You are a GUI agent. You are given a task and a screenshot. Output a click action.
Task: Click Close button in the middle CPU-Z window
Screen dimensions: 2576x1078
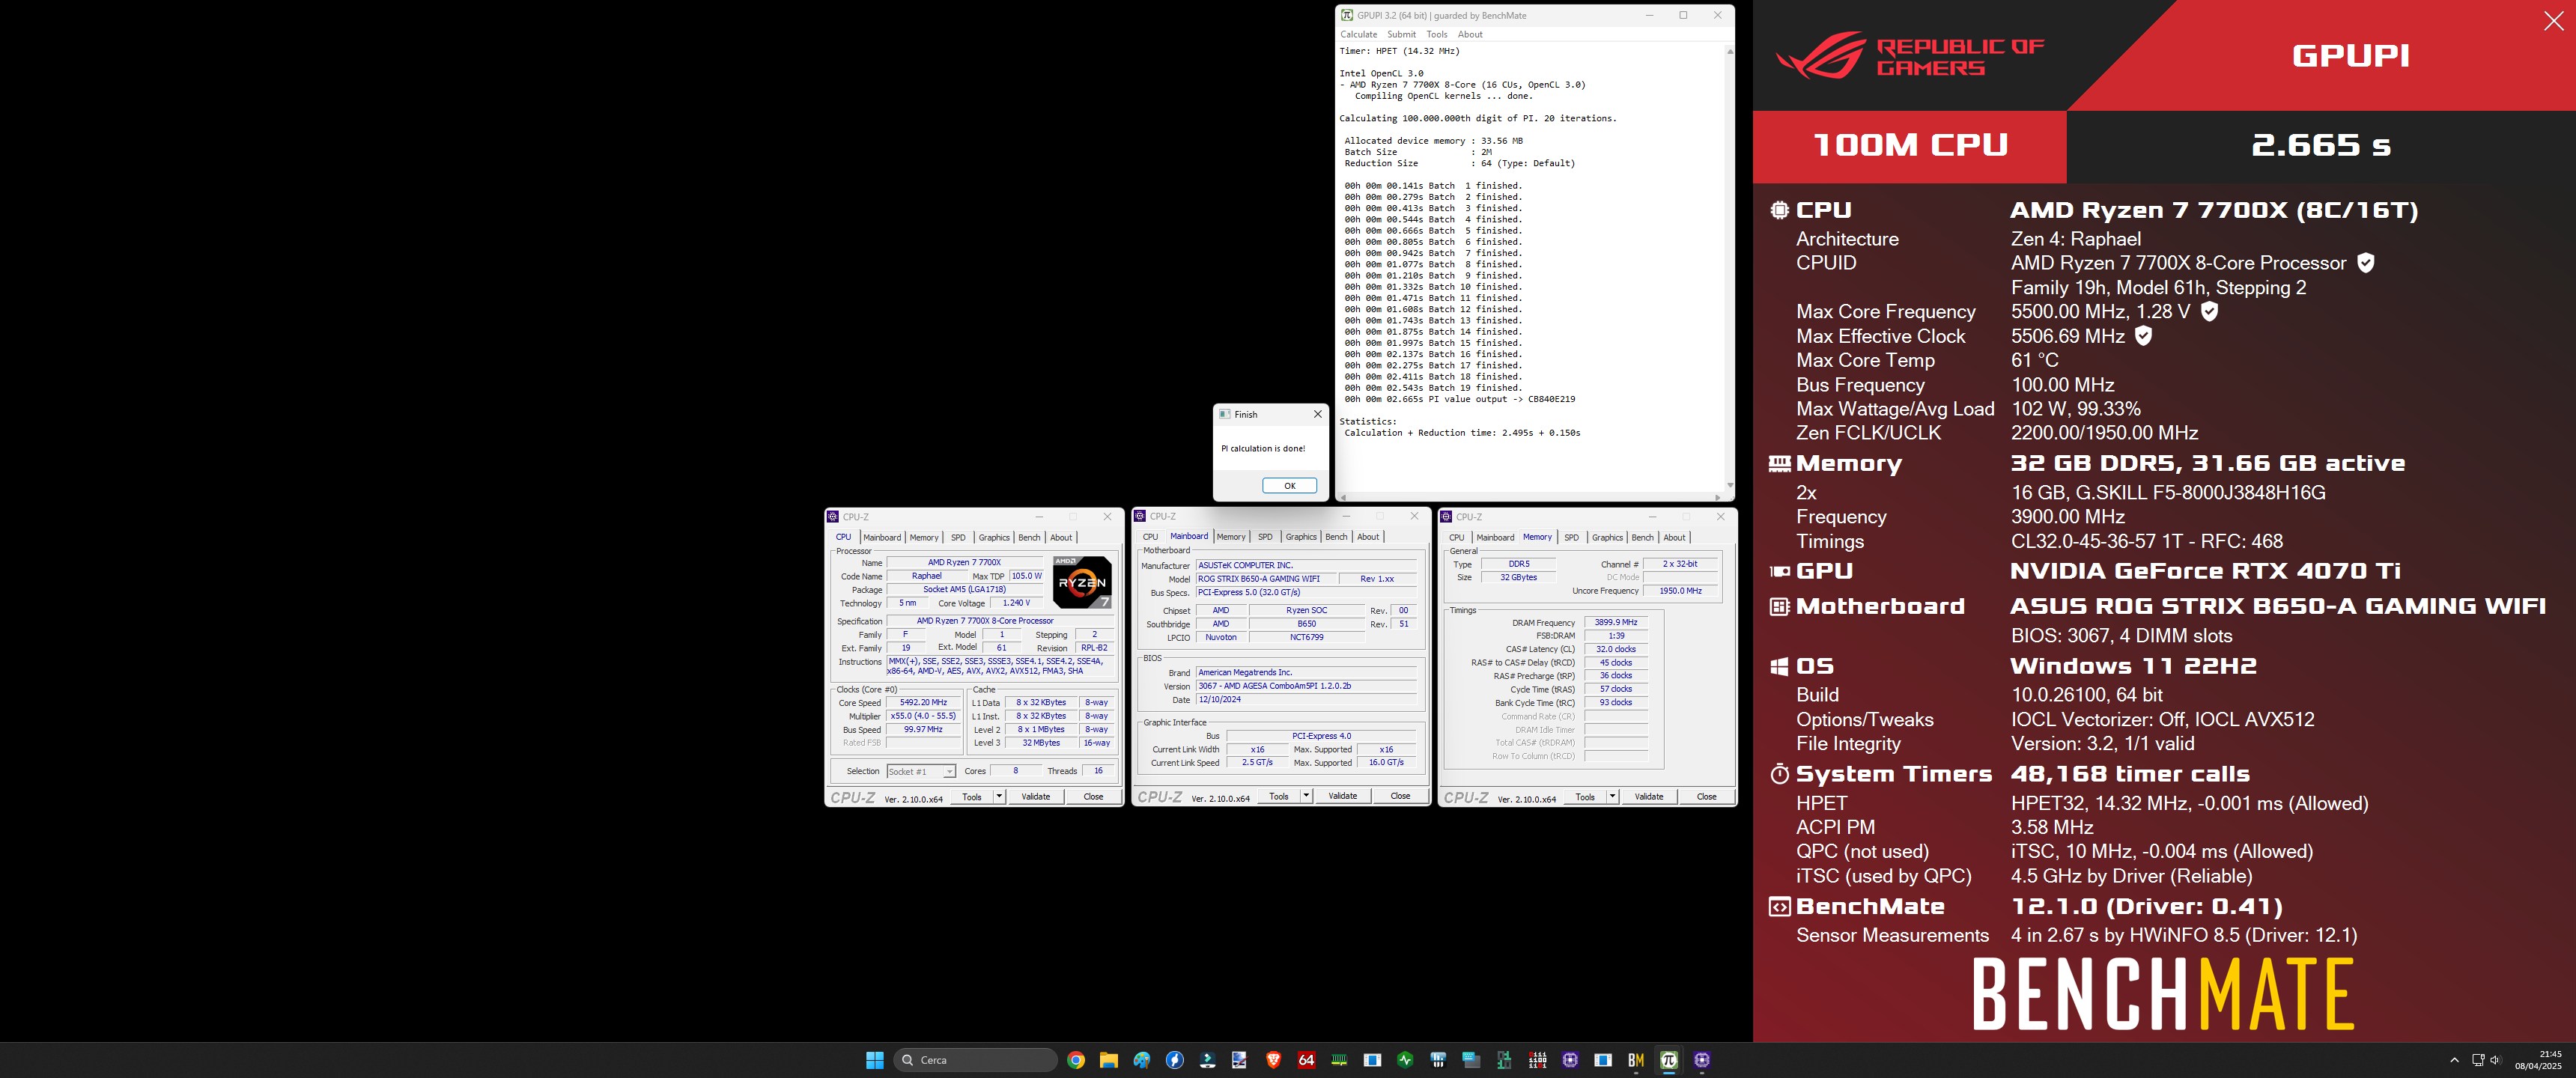click(1400, 796)
